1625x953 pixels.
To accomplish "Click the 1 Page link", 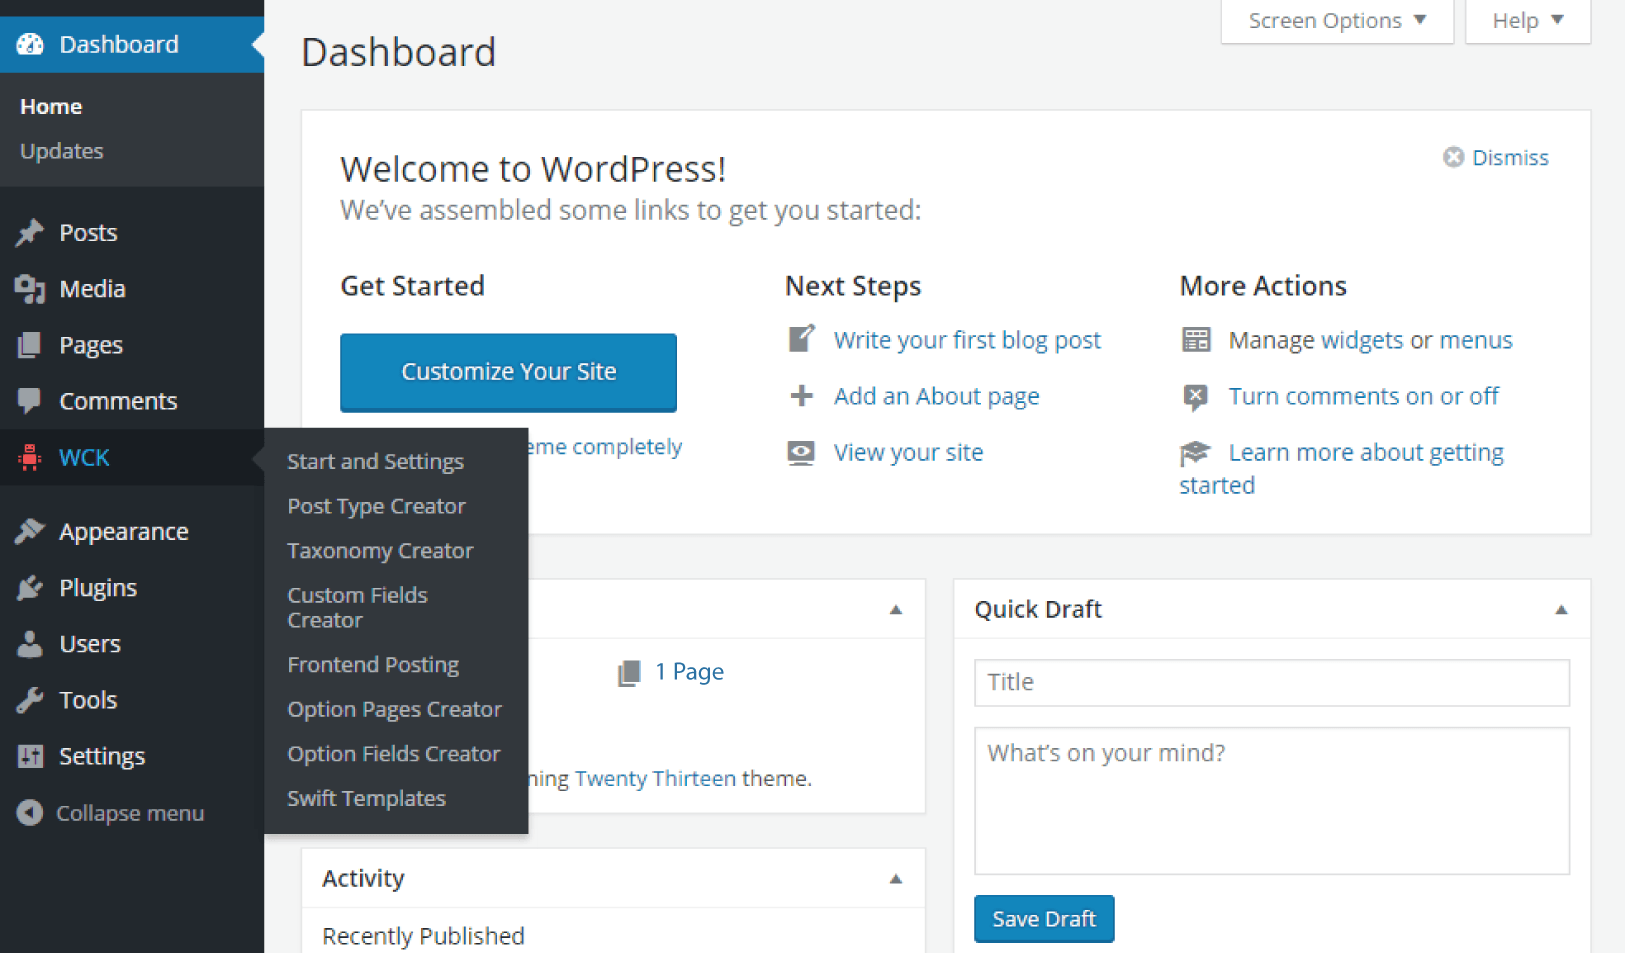I will [x=689, y=672].
